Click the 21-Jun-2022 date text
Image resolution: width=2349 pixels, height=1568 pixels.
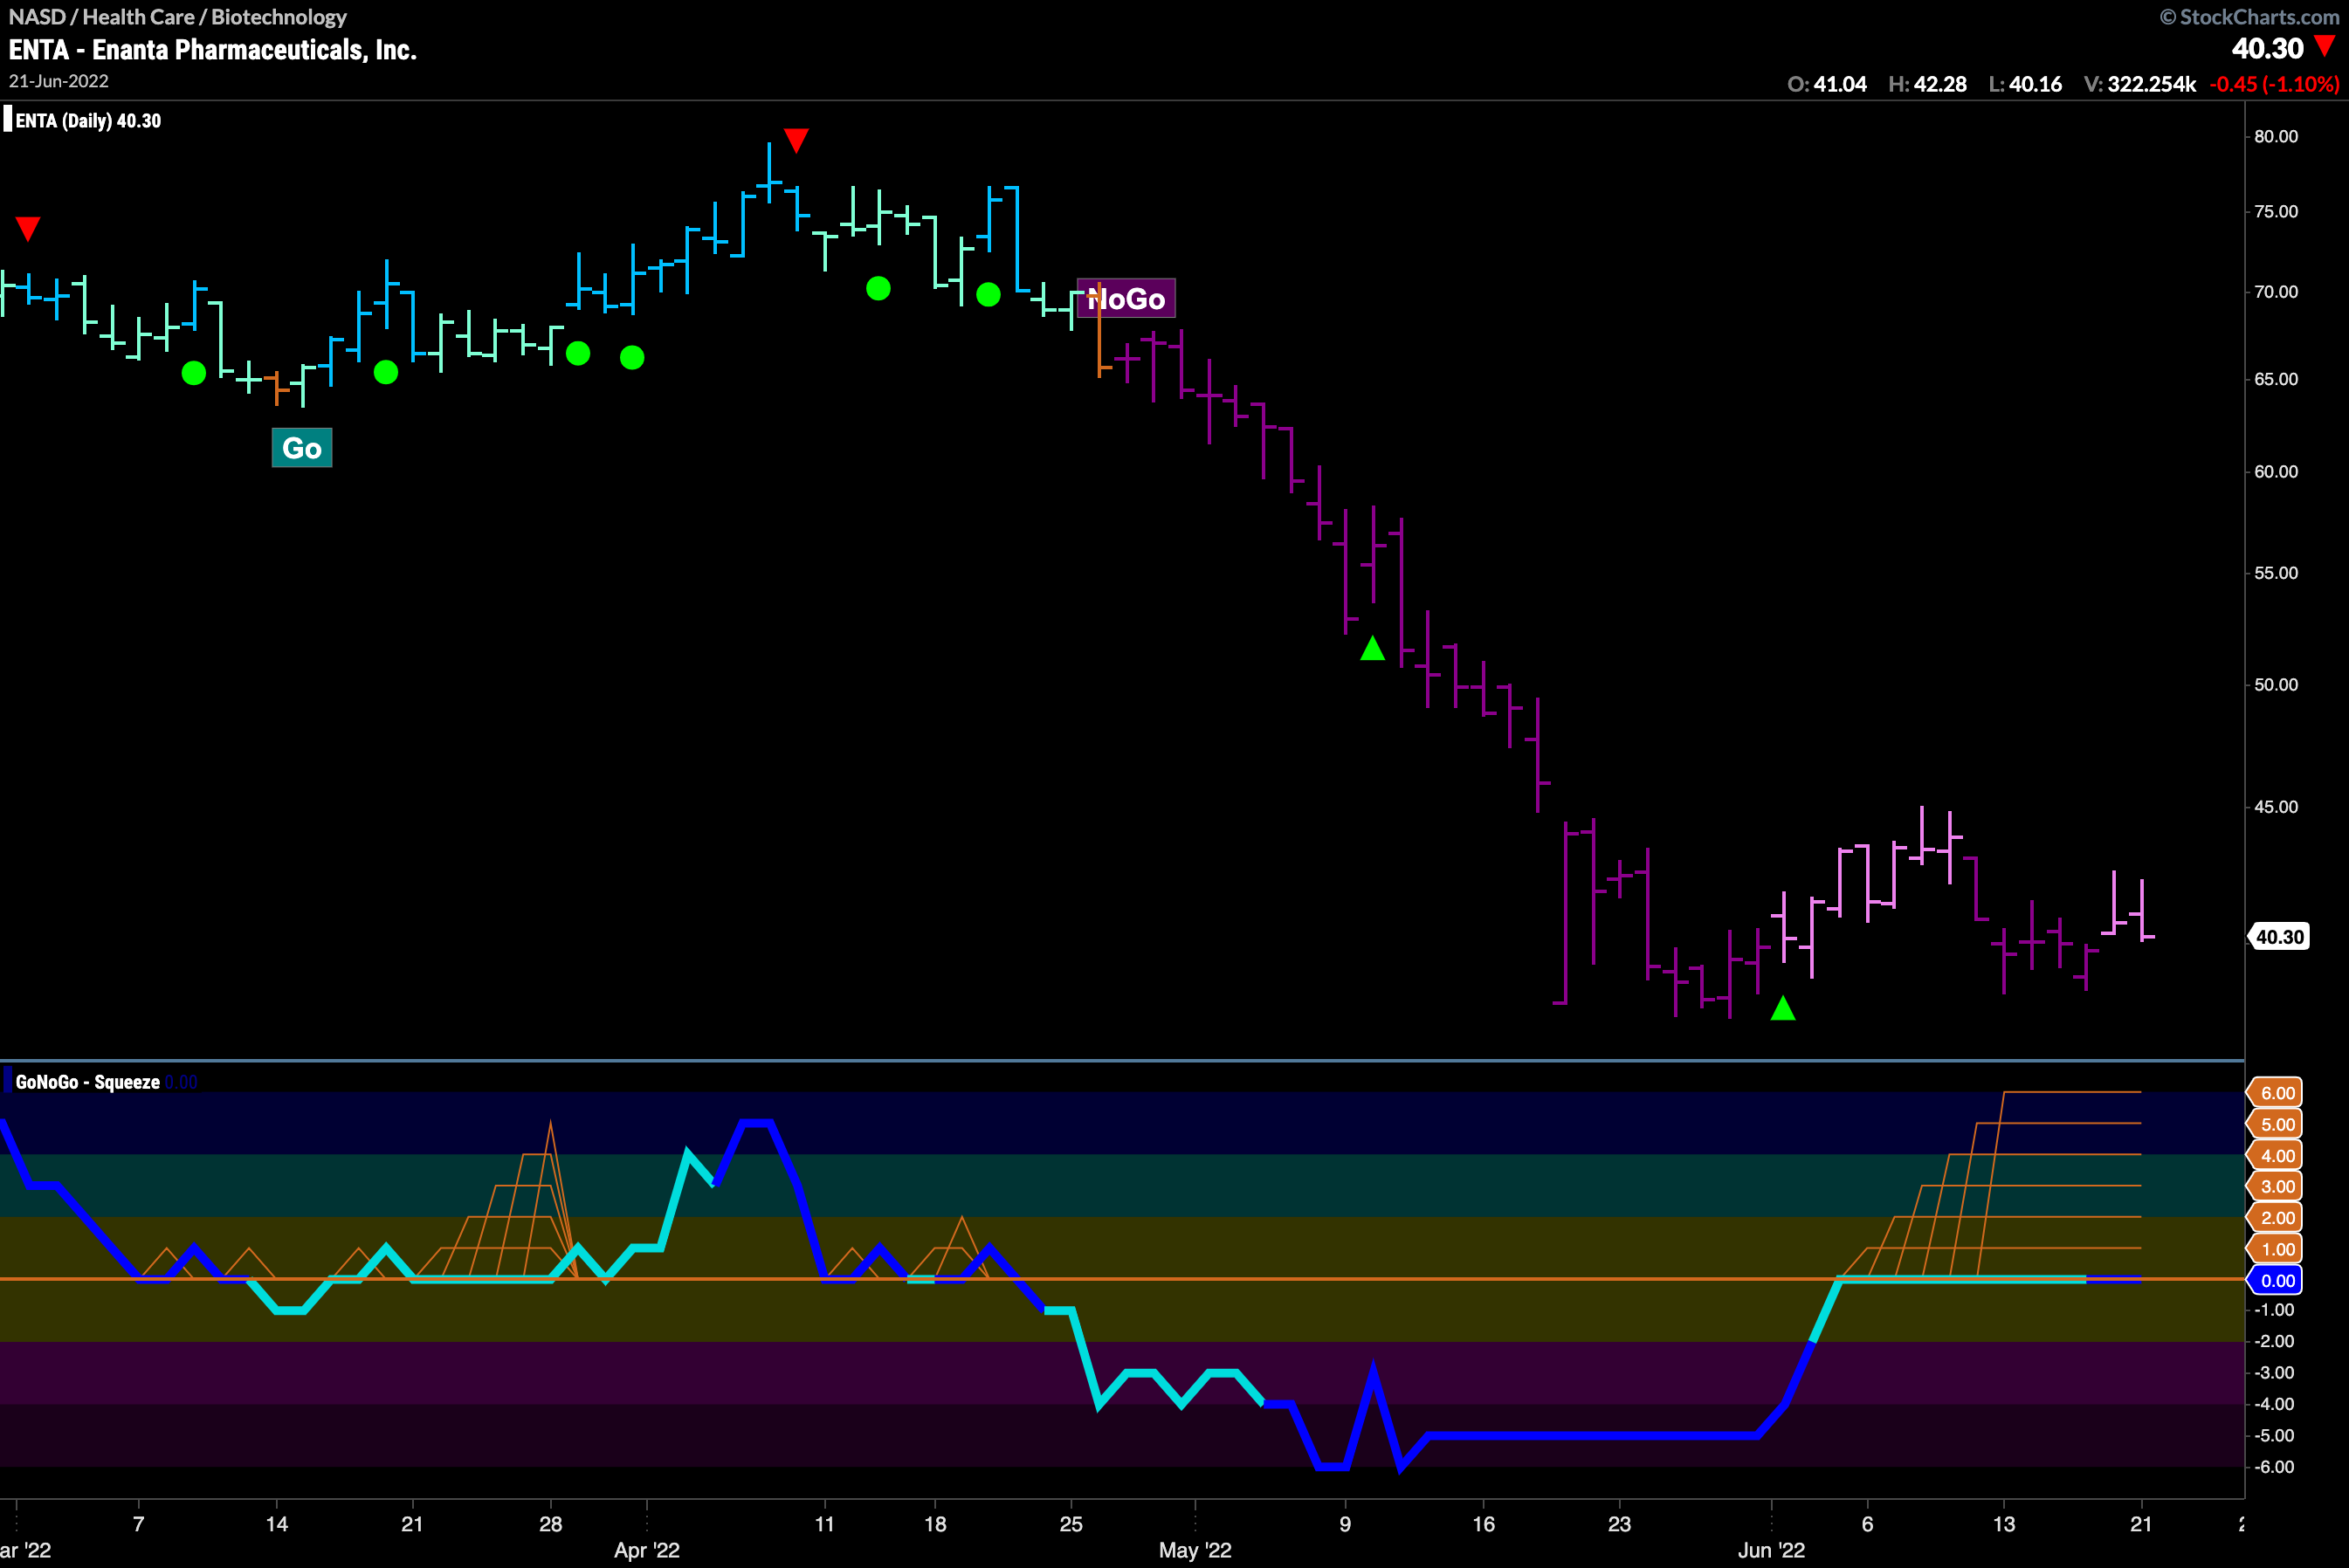point(59,81)
